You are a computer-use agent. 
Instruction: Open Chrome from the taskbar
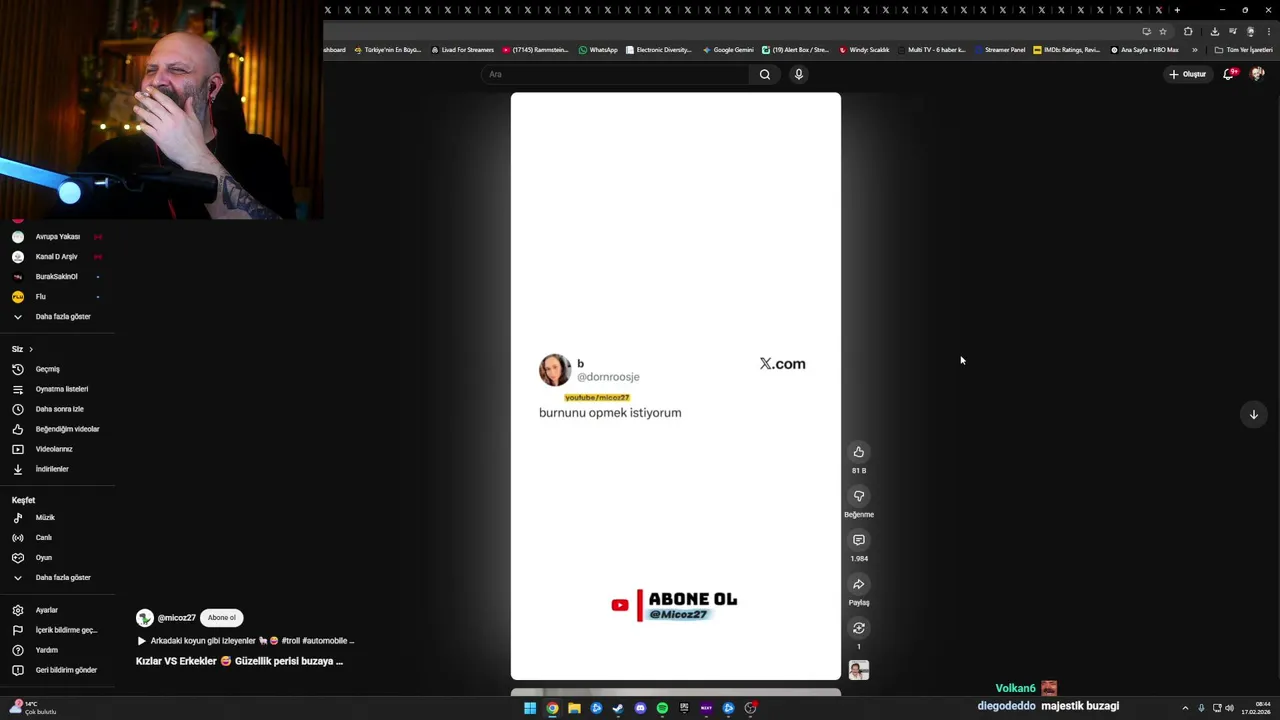552,708
